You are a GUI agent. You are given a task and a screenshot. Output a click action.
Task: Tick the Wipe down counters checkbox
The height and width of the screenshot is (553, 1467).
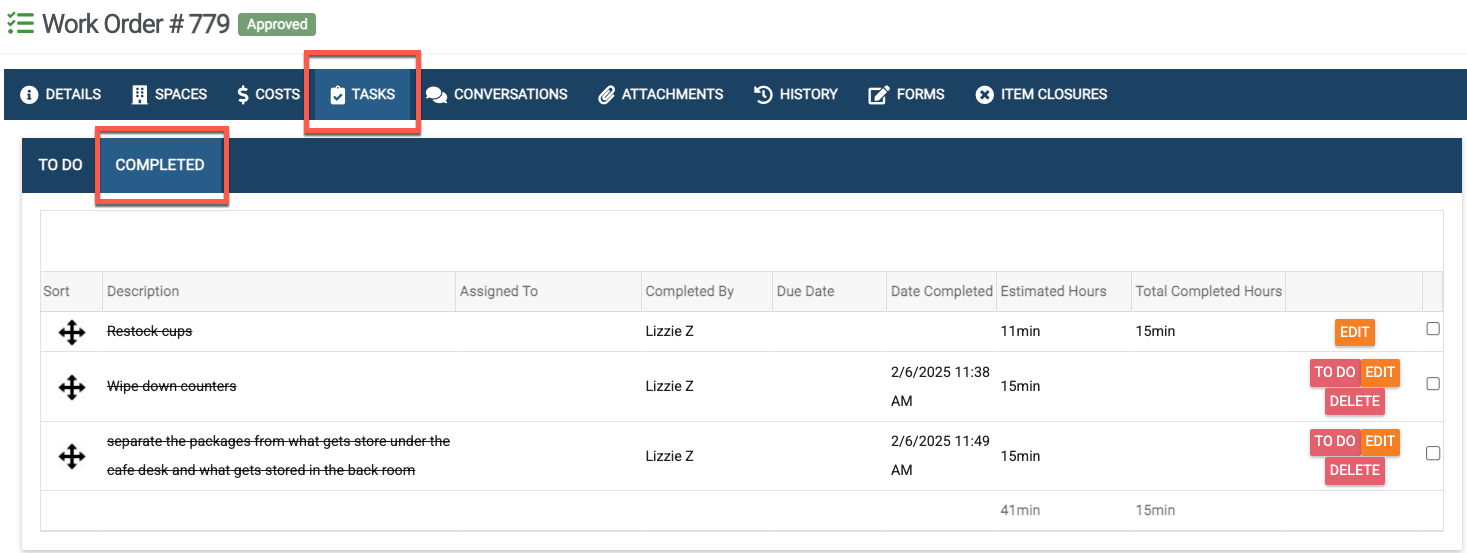point(1433,384)
